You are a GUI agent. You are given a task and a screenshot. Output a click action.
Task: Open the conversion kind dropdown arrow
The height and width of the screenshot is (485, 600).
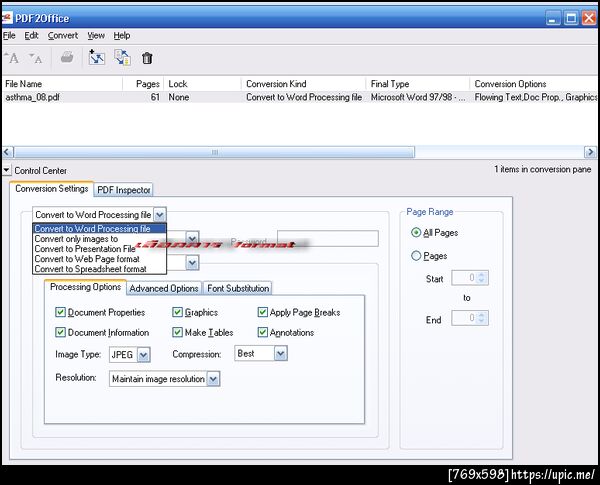pos(160,215)
